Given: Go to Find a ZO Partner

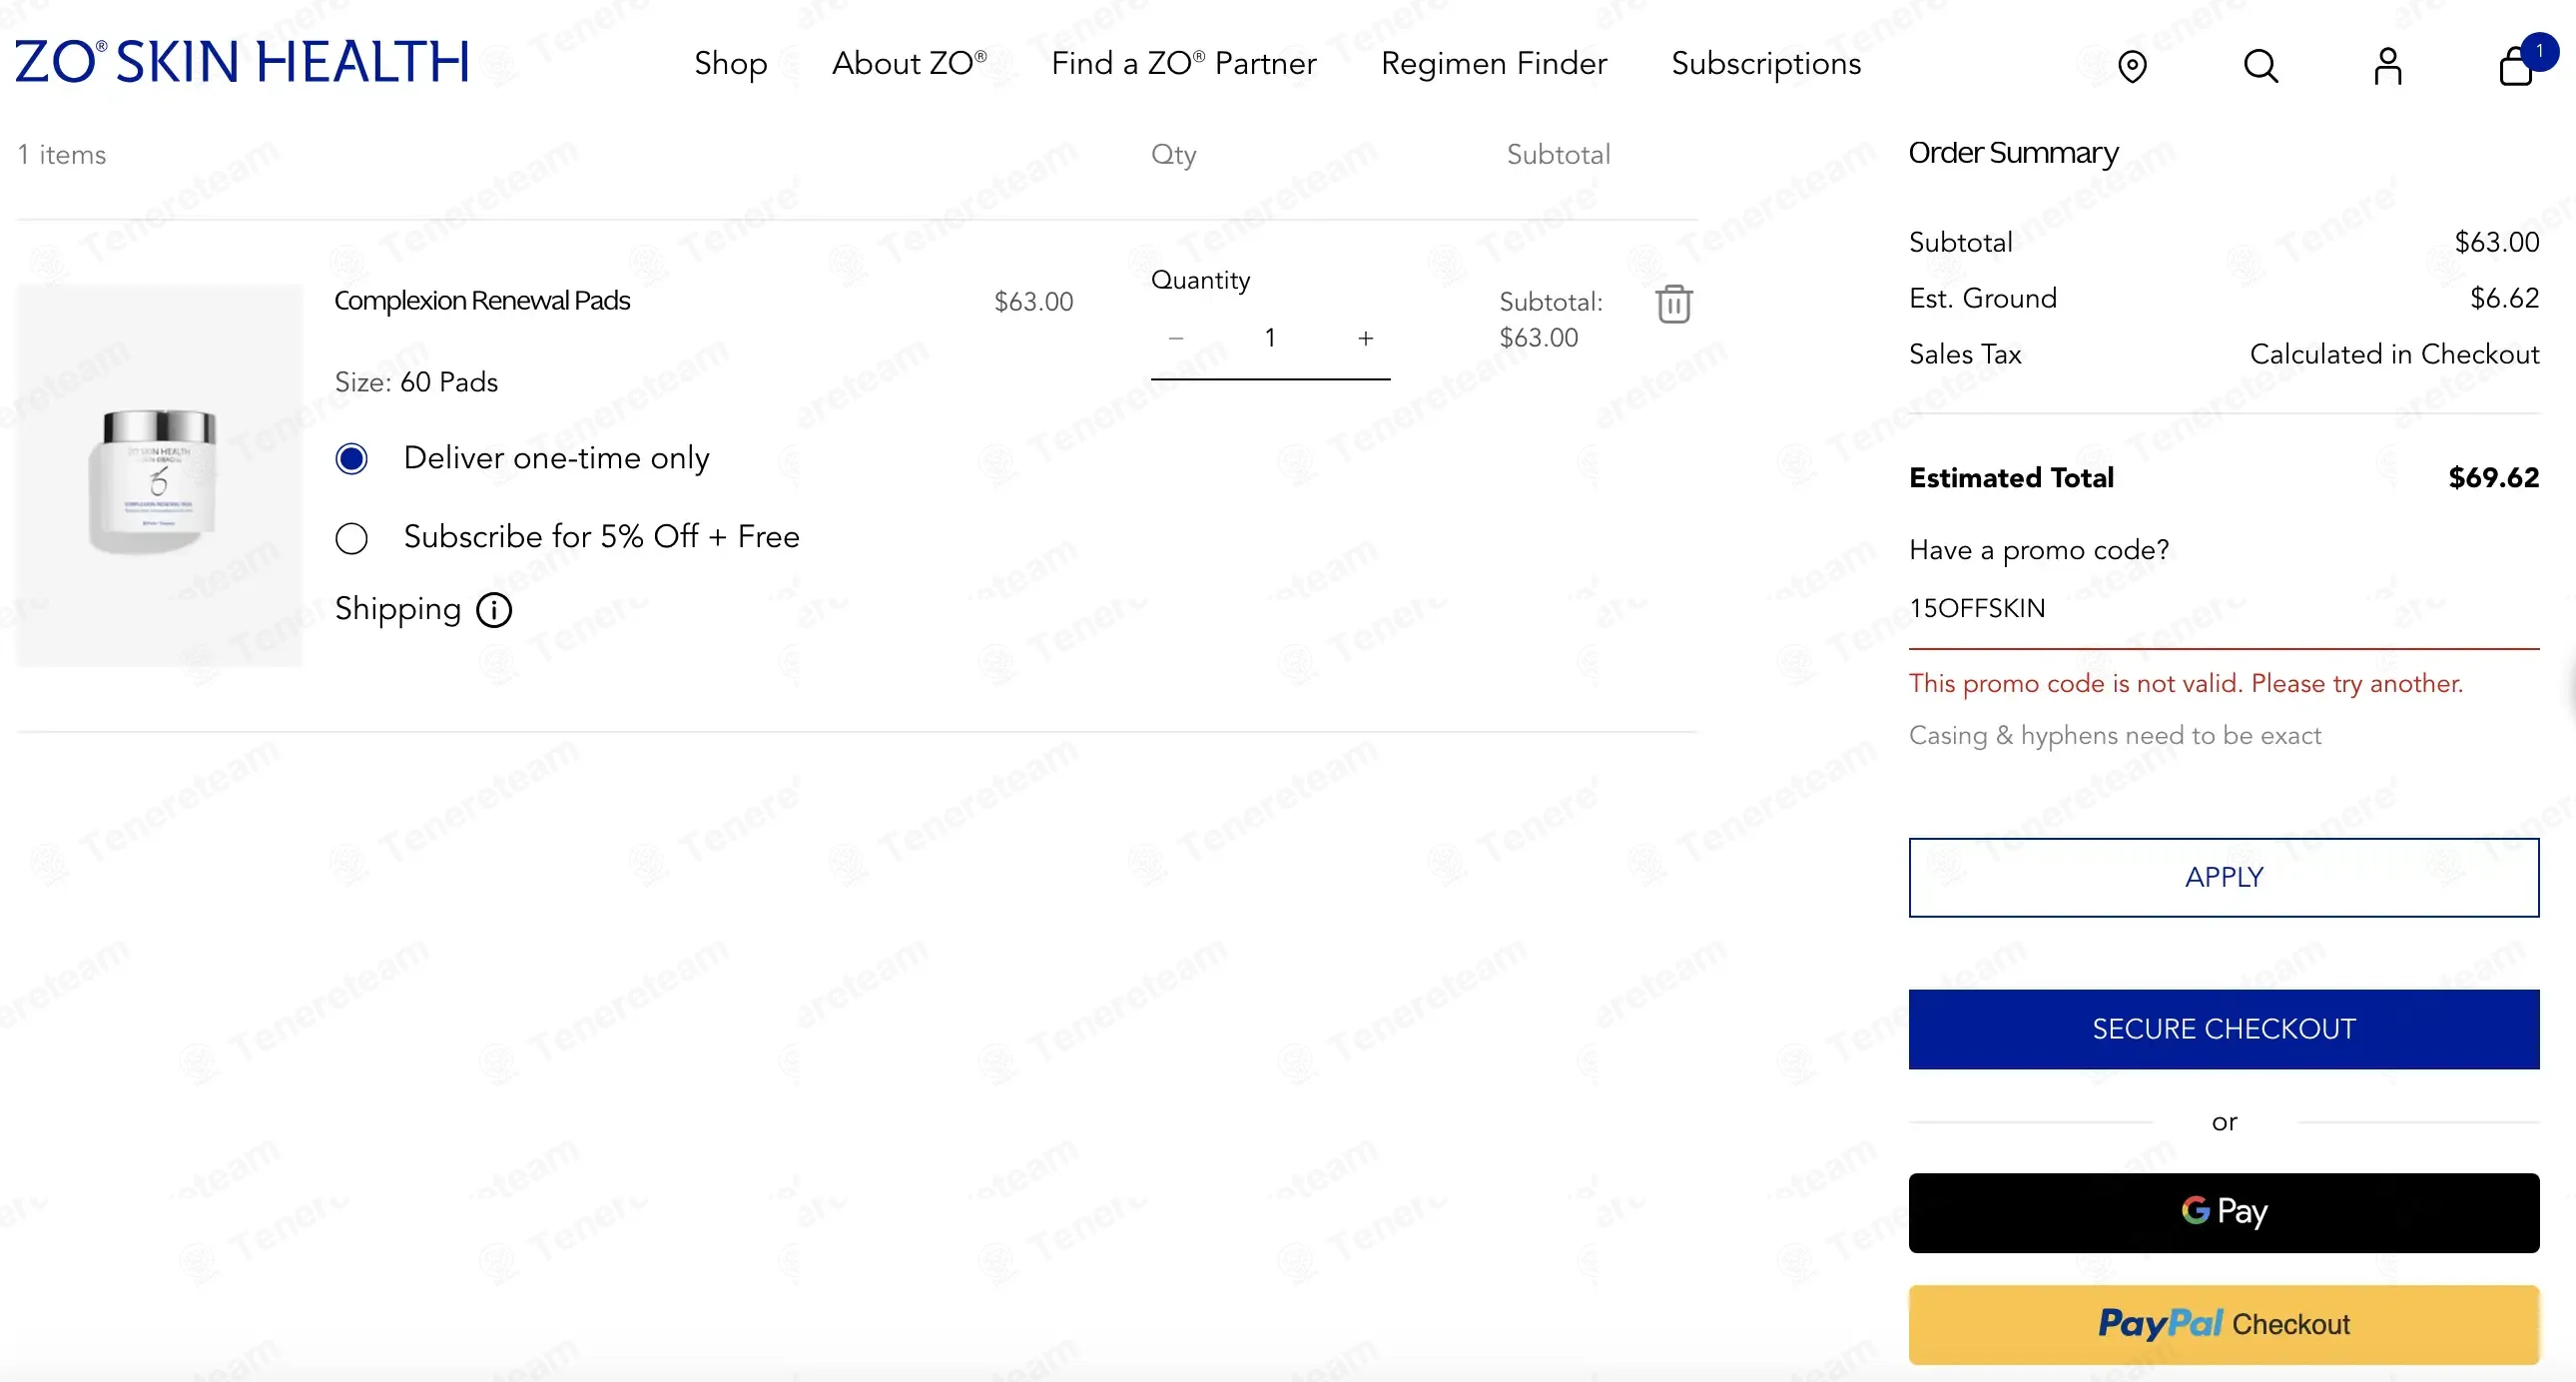Looking at the screenshot, I should pos(1184,64).
